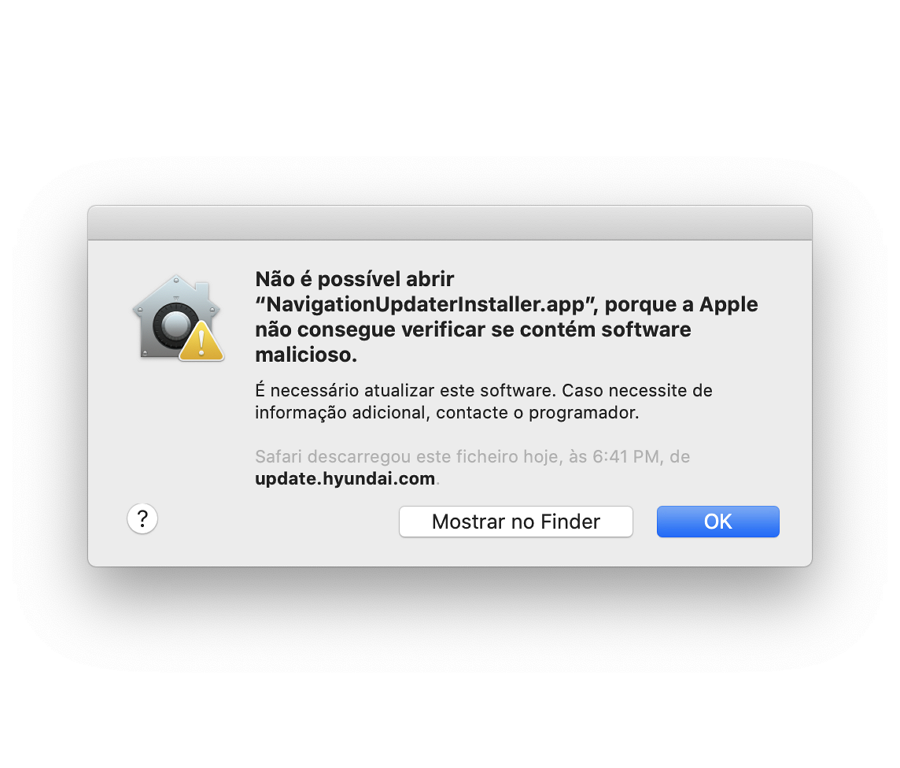Image resolution: width=900 pixels, height=768 pixels.
Task: Click the yellow warning triangle badge
Action: point(201,342)
